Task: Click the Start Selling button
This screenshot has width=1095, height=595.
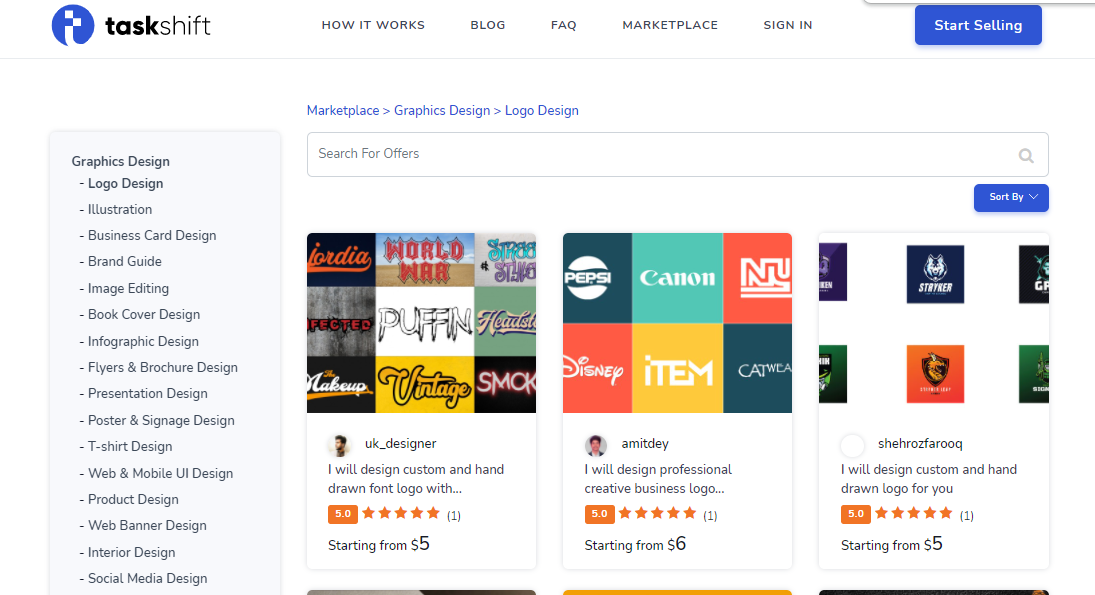Action: tap(978, 25)
